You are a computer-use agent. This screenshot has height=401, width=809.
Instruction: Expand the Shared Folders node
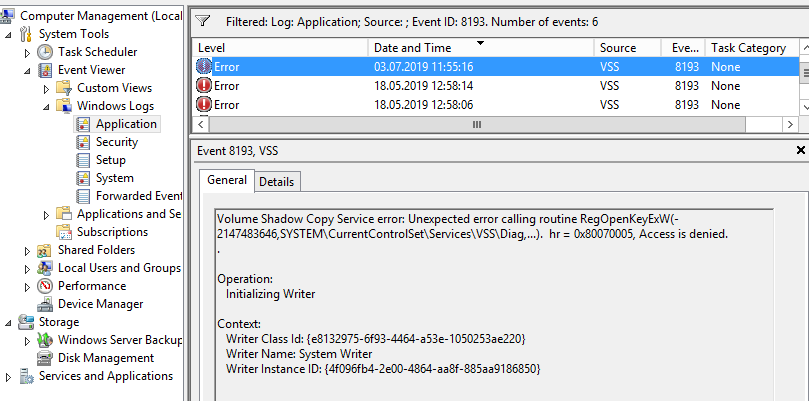pyautogui.click(x=27, y=251)
